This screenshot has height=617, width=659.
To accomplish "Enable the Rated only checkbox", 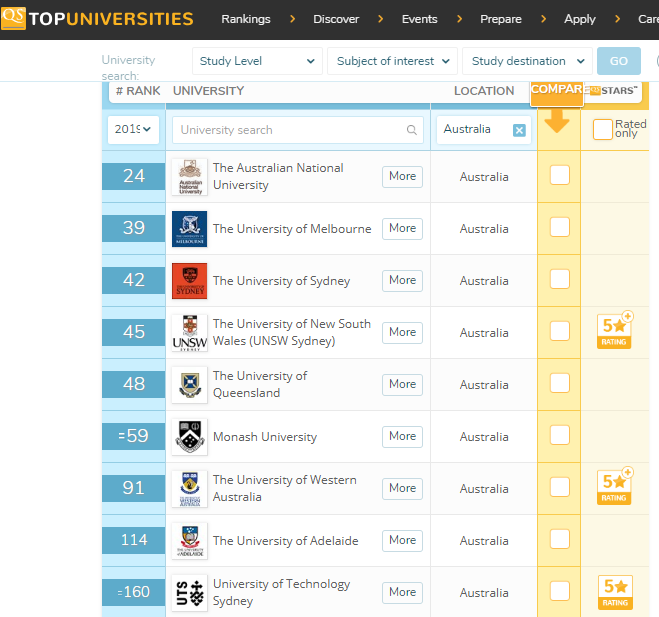I will (x=602, y=129).
